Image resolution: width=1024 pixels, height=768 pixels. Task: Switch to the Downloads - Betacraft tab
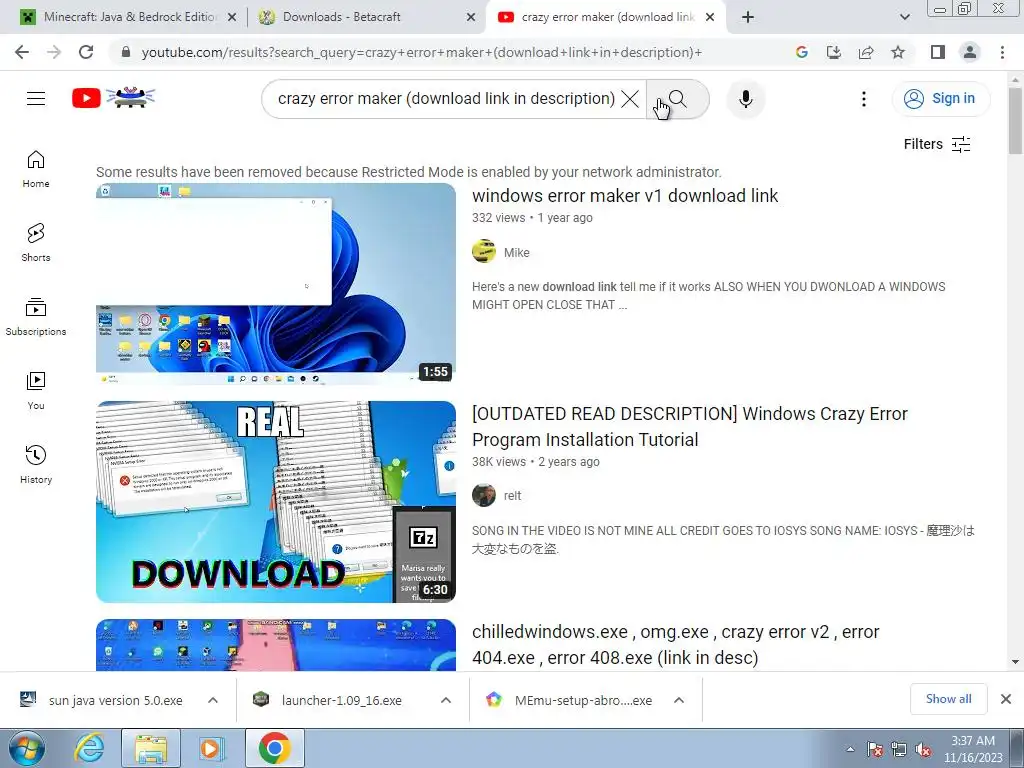coord(366,17)
